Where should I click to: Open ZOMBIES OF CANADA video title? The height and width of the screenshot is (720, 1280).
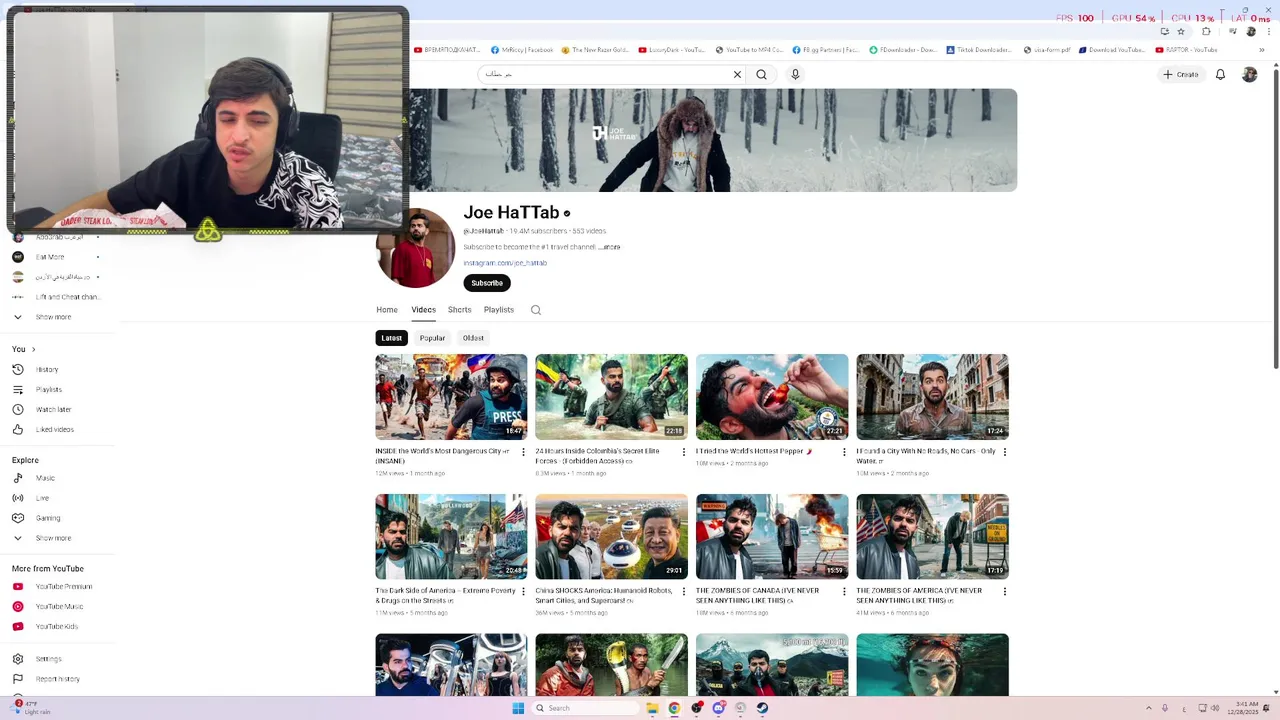tap(758, 595)
